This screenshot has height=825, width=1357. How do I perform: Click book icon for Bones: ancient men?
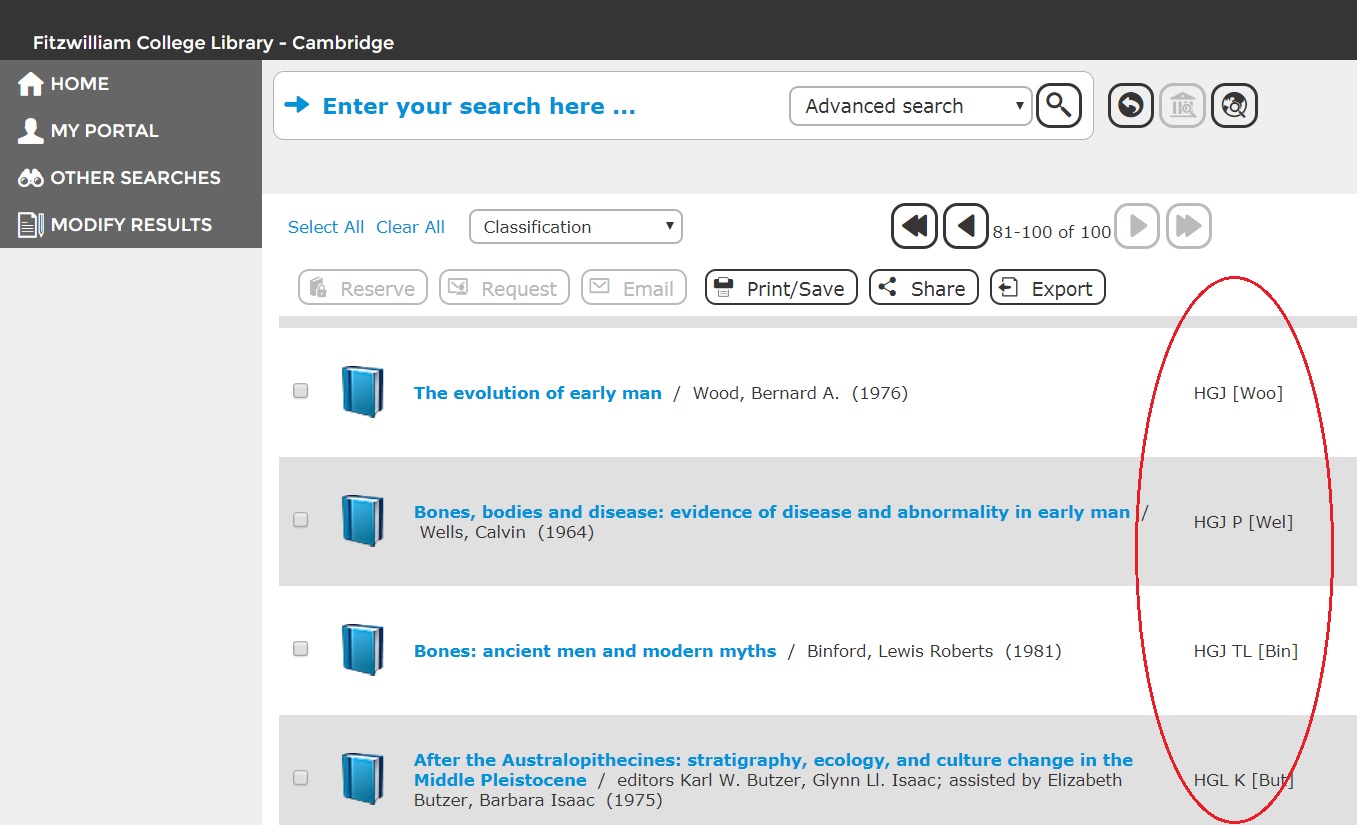pyautogui.click(x=362, y=649)
